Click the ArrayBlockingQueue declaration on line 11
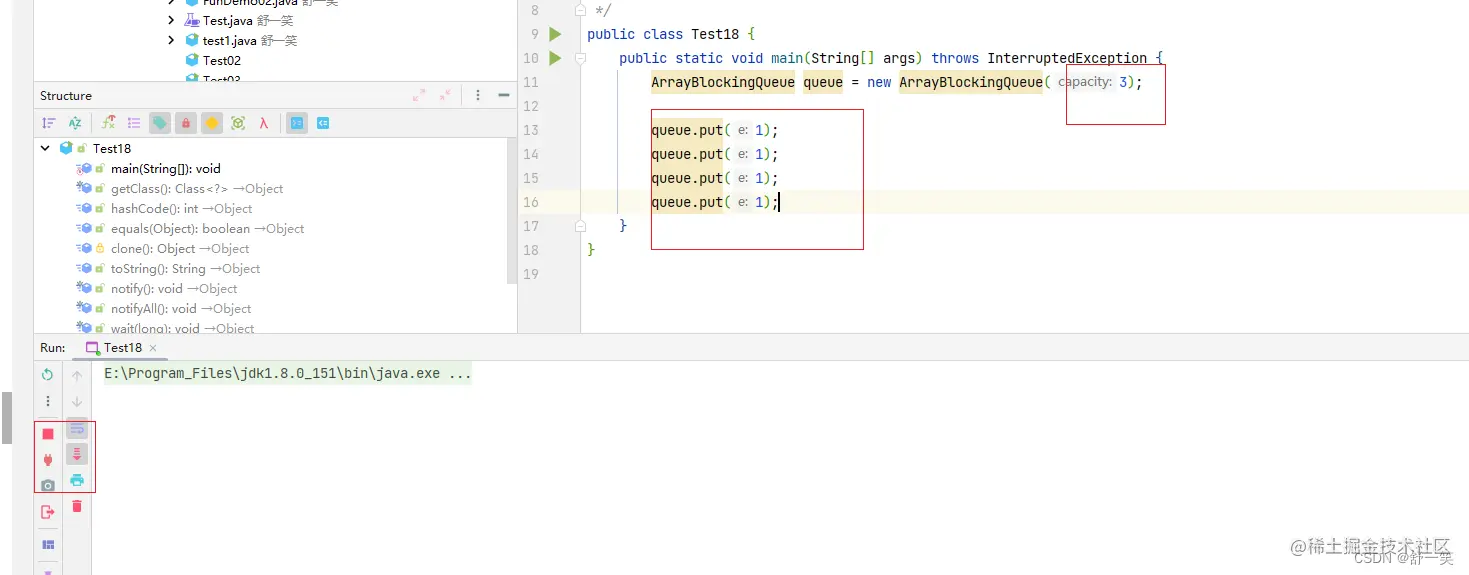The width and height of the screenshot is (1469, 575). (723, 82)
